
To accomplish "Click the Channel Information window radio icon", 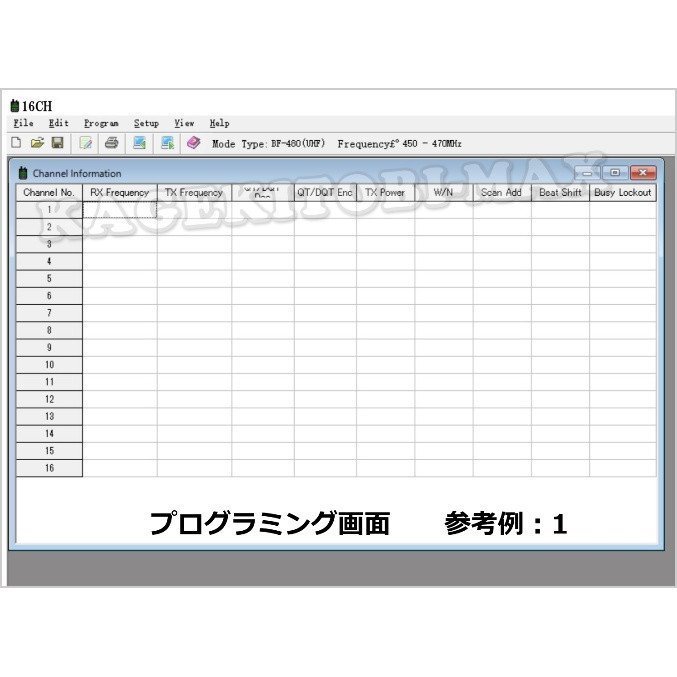I will coord(23,173).
